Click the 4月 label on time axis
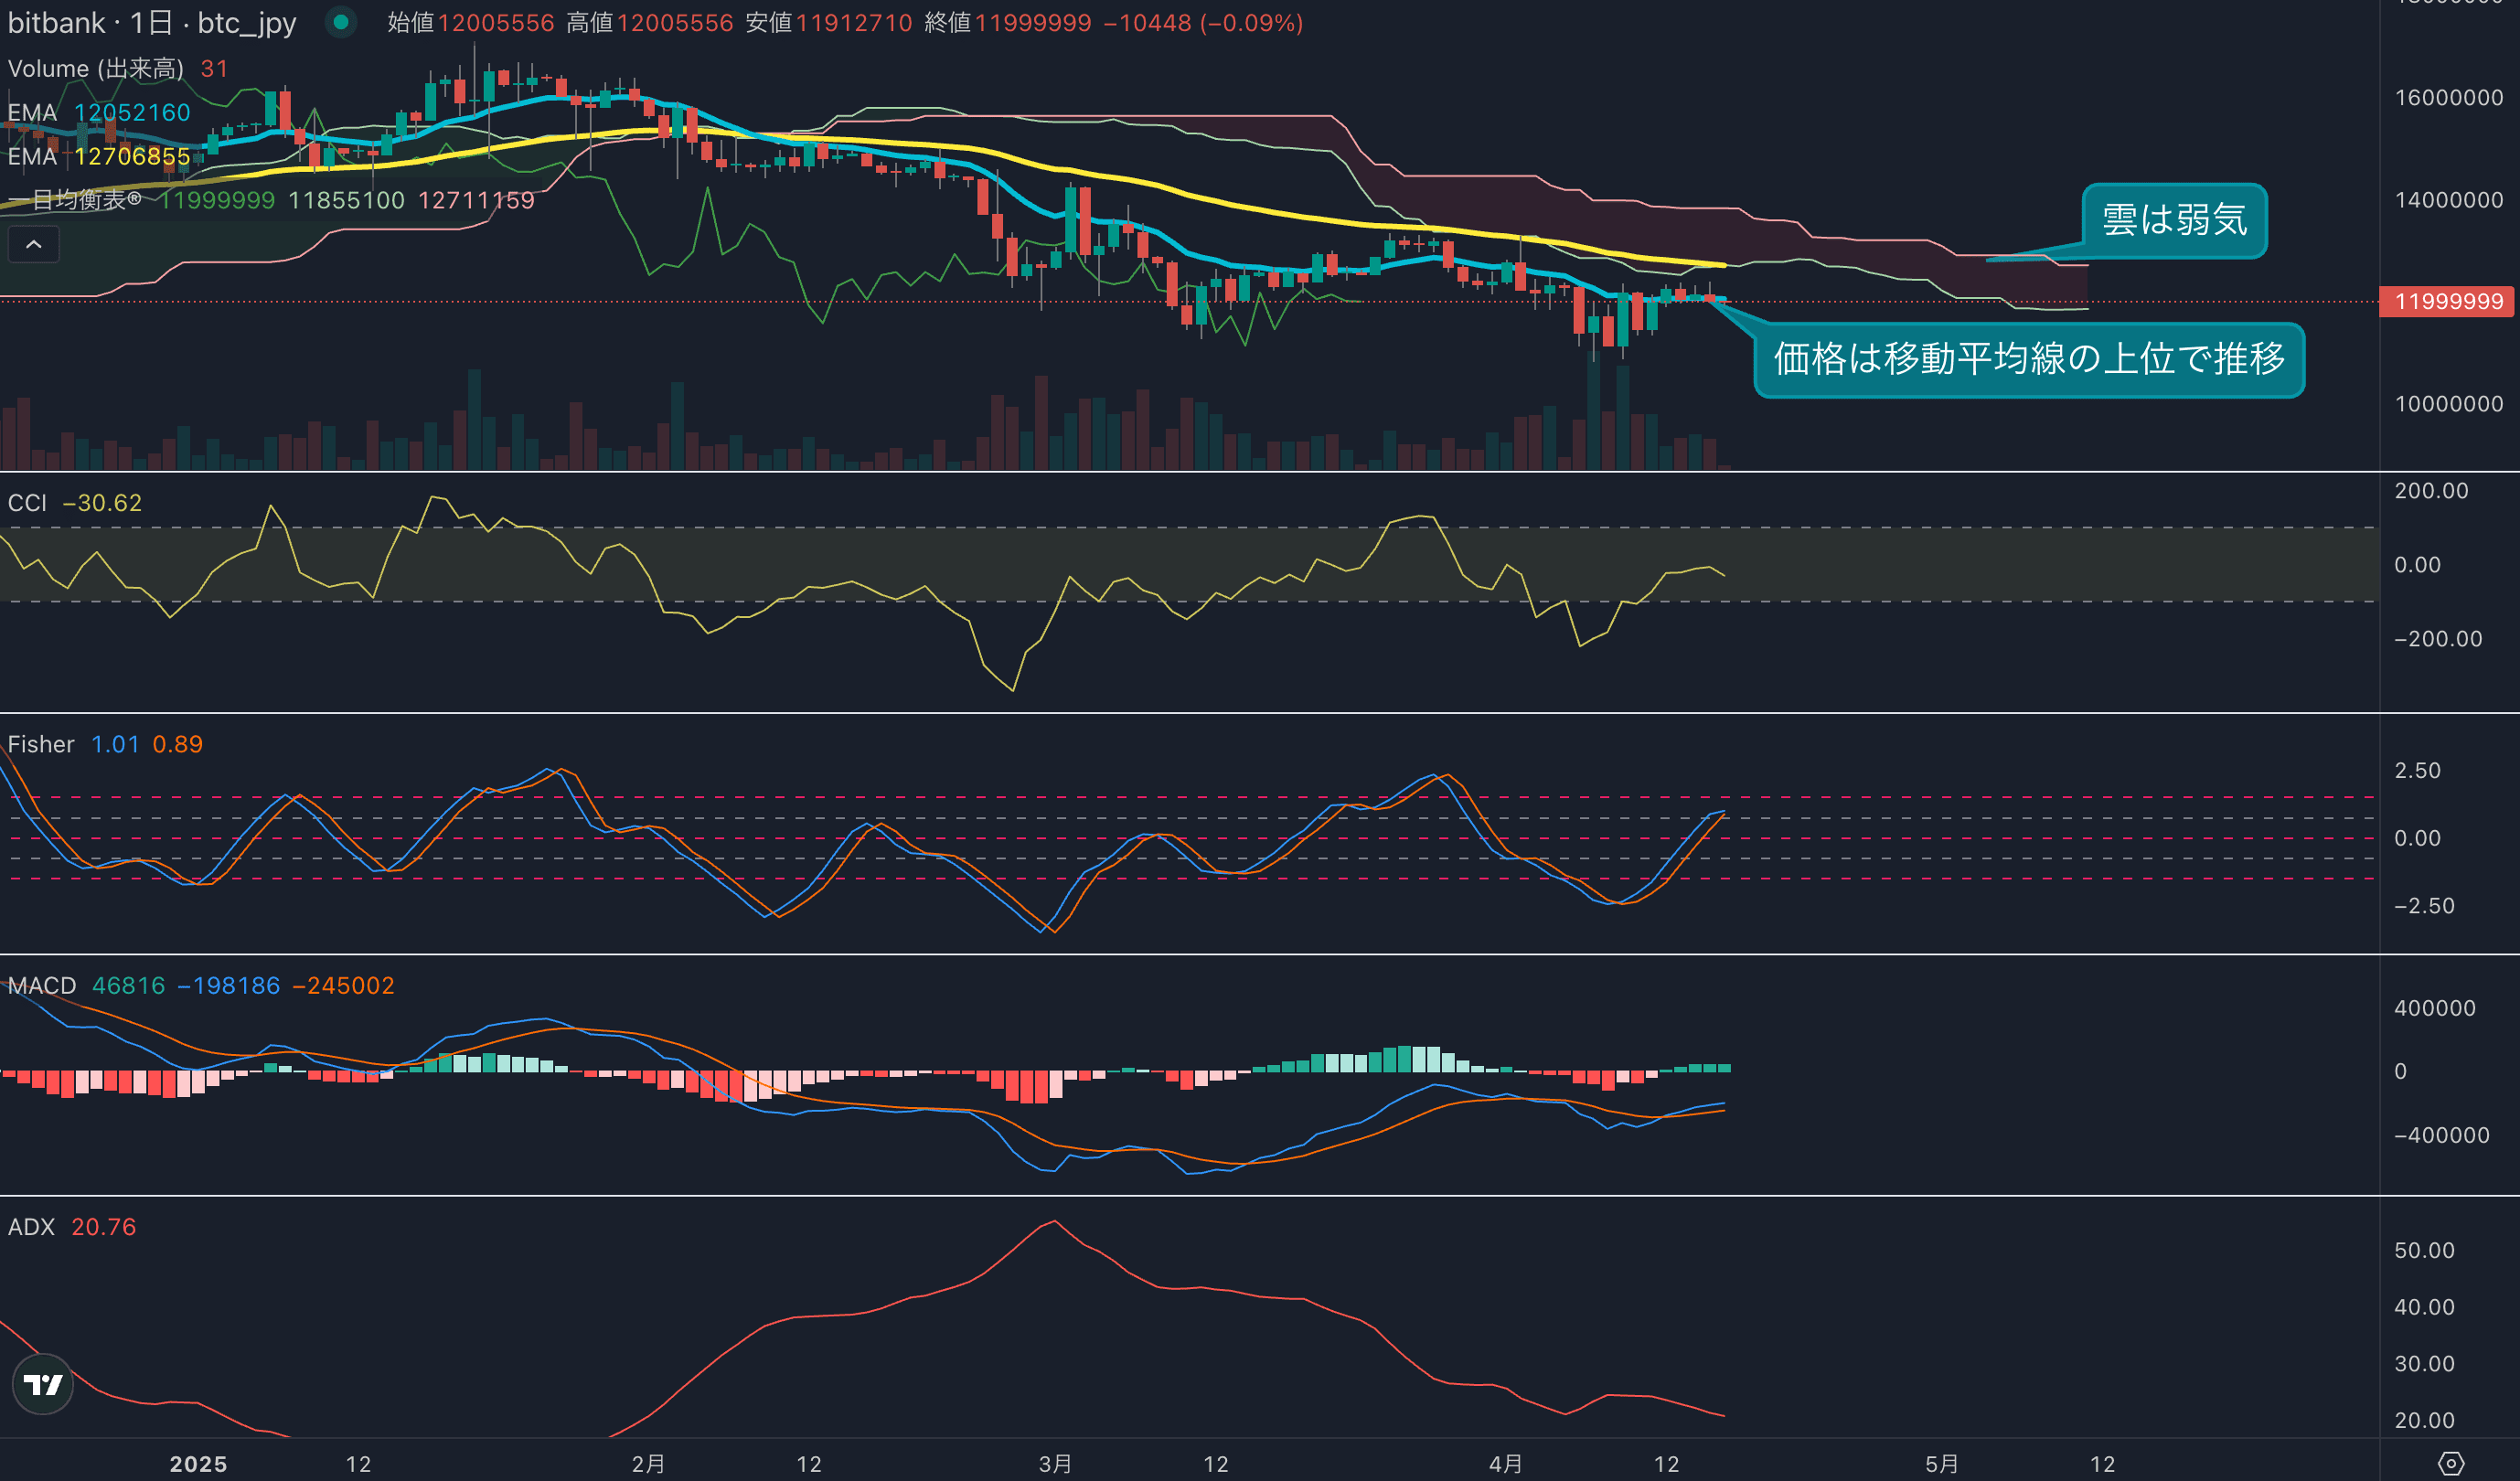 (1505, 1464)
